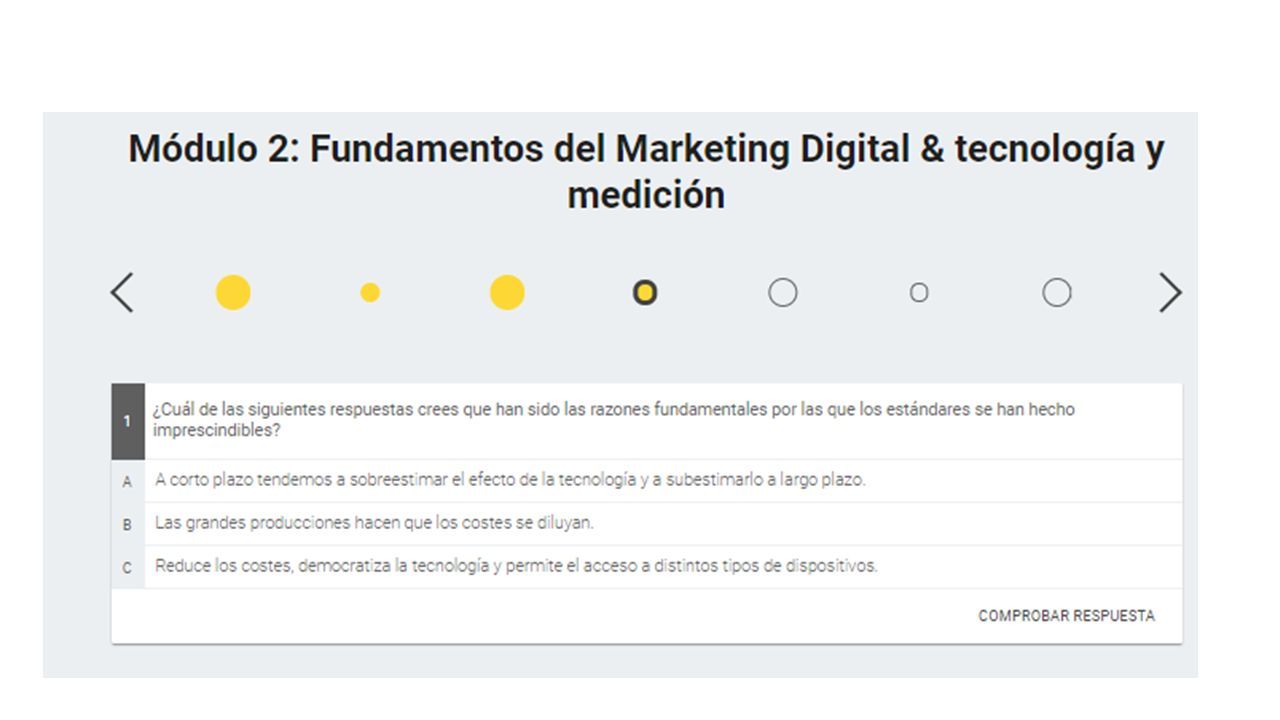Select the letter C option marker
This screenshot has width=1280, height=720.
point(127,568)
